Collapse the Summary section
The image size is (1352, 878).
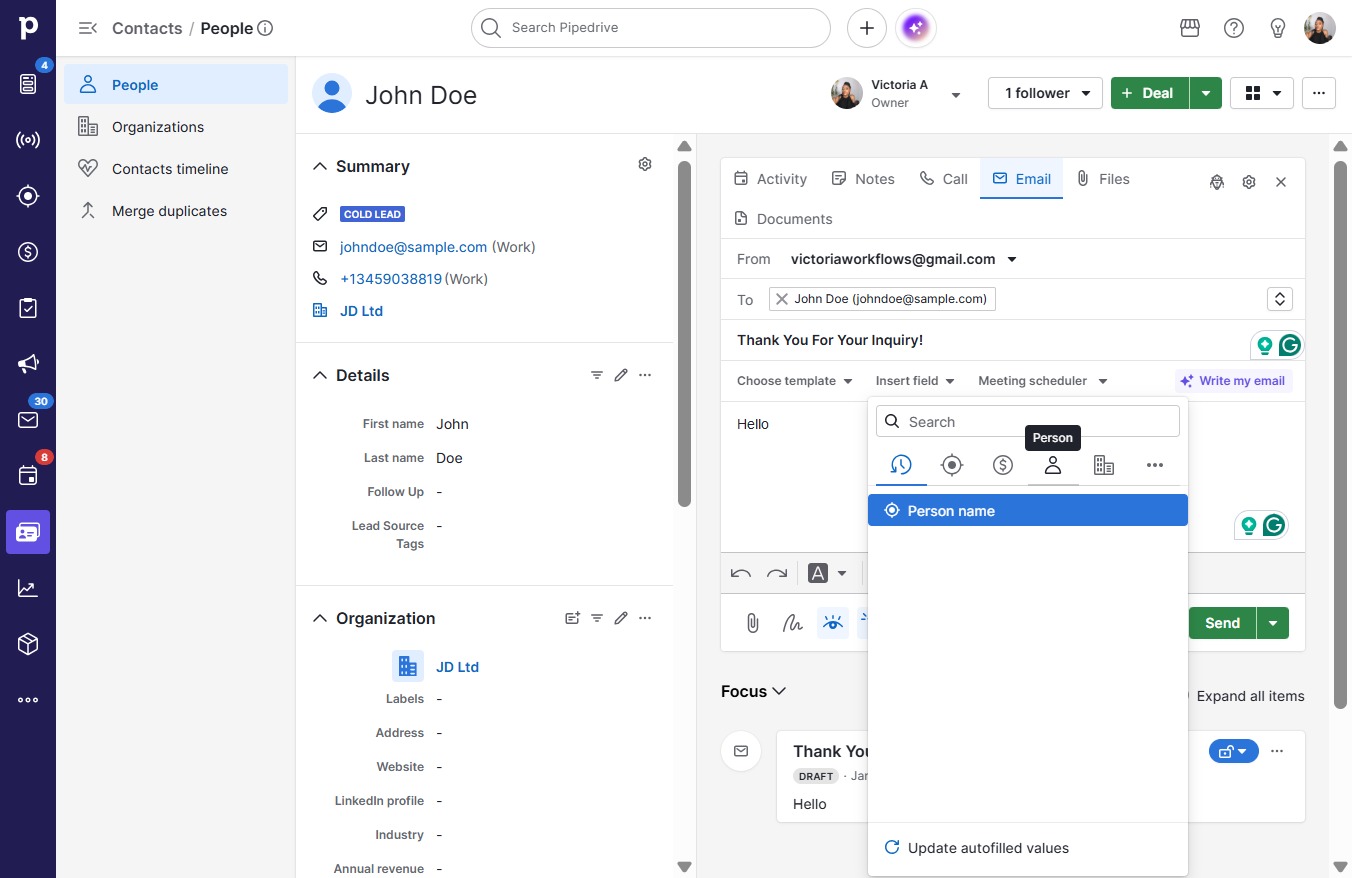tap(320, 166)
